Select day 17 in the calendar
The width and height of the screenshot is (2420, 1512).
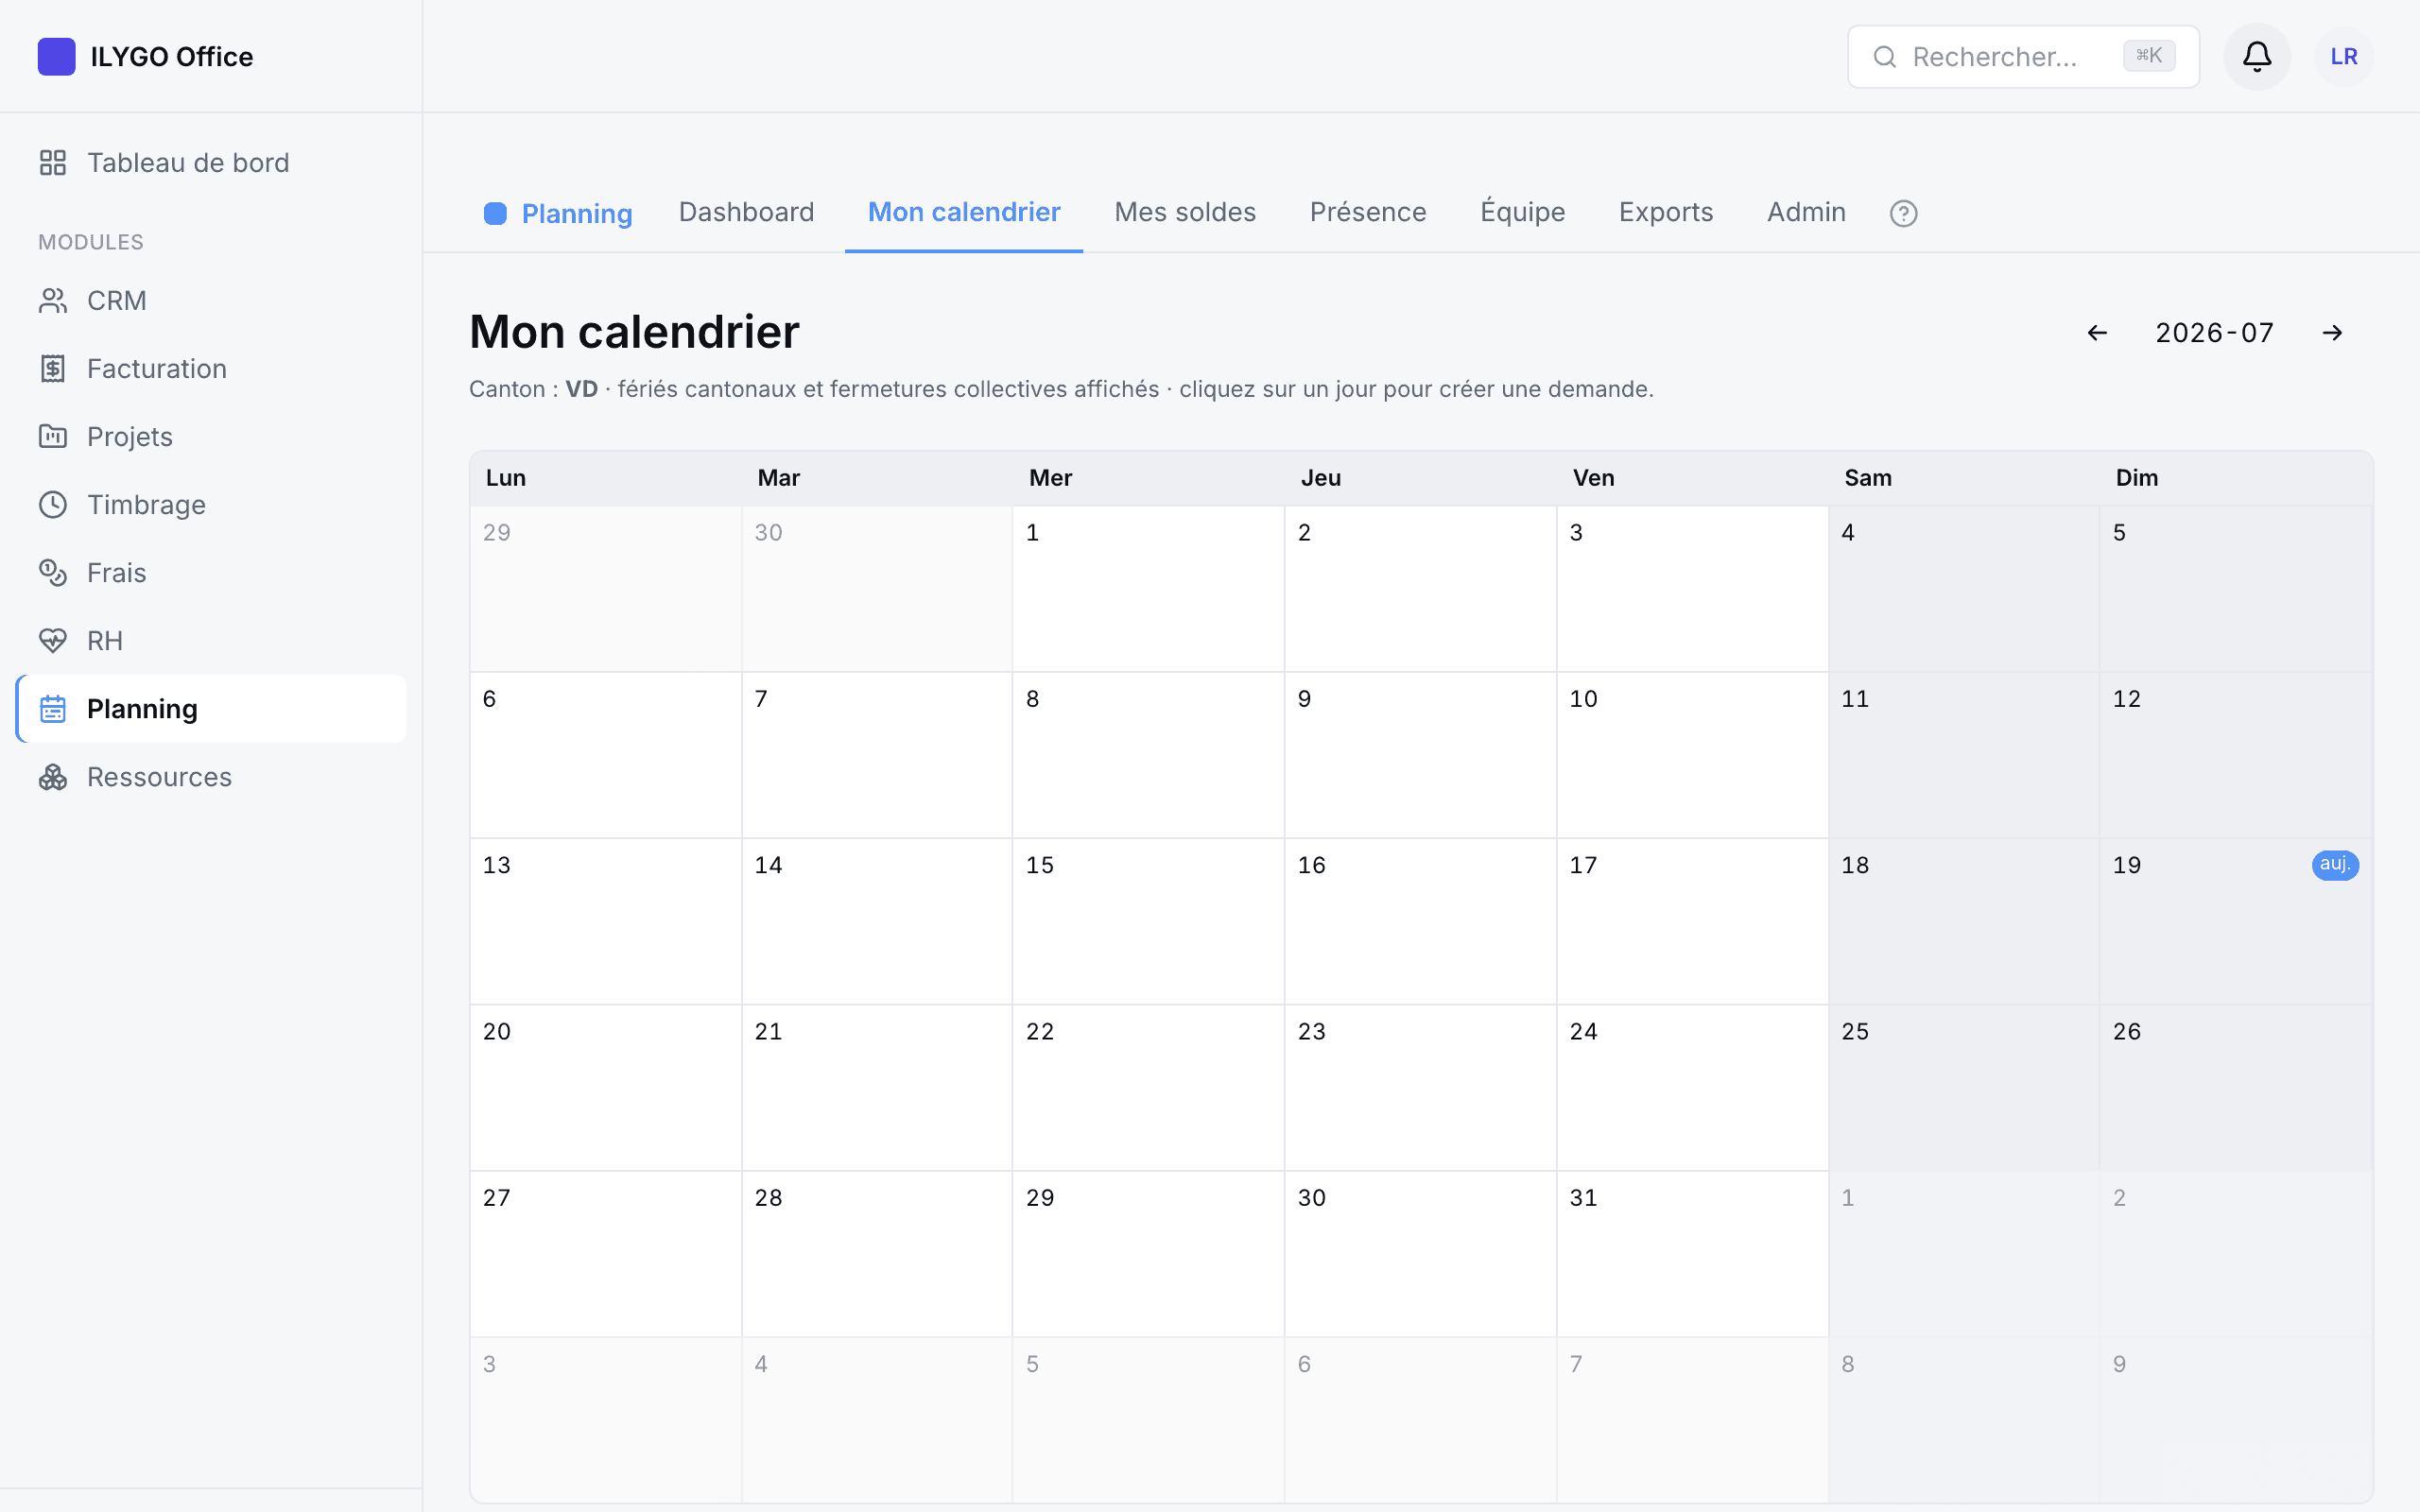pos(1692,921)
